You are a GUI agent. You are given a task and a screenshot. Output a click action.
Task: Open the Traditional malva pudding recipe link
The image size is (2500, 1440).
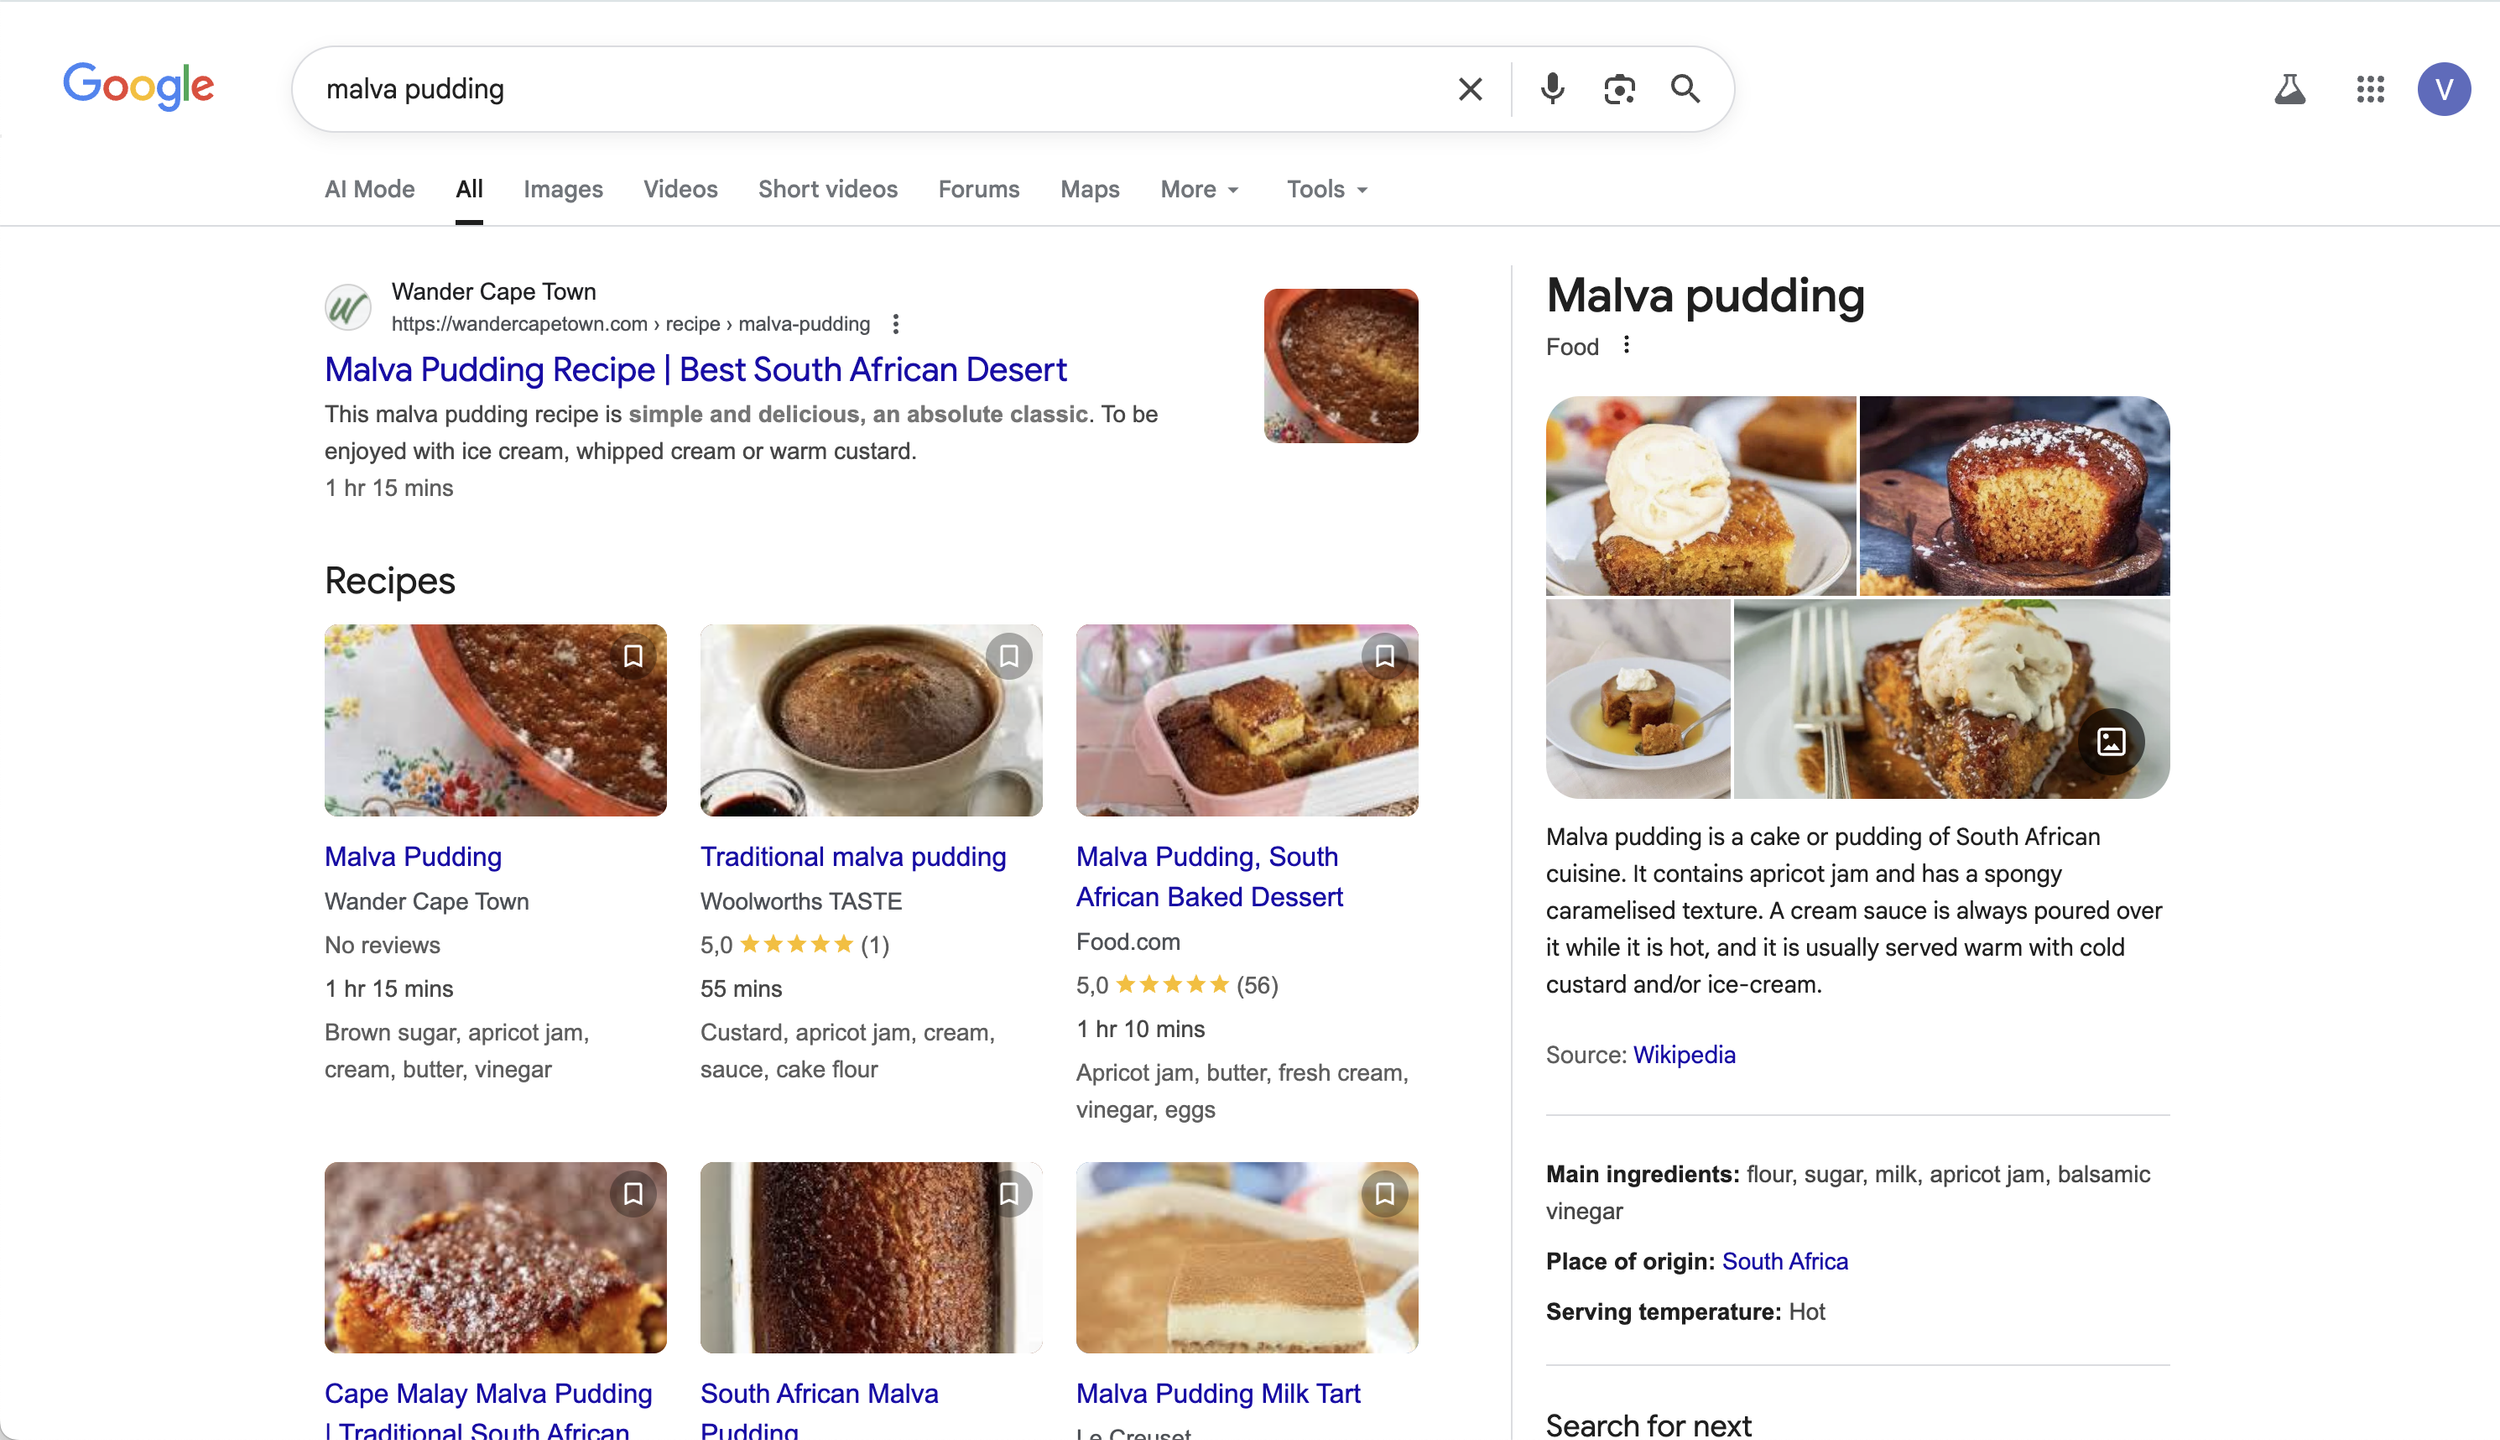(x=853, y=856)
